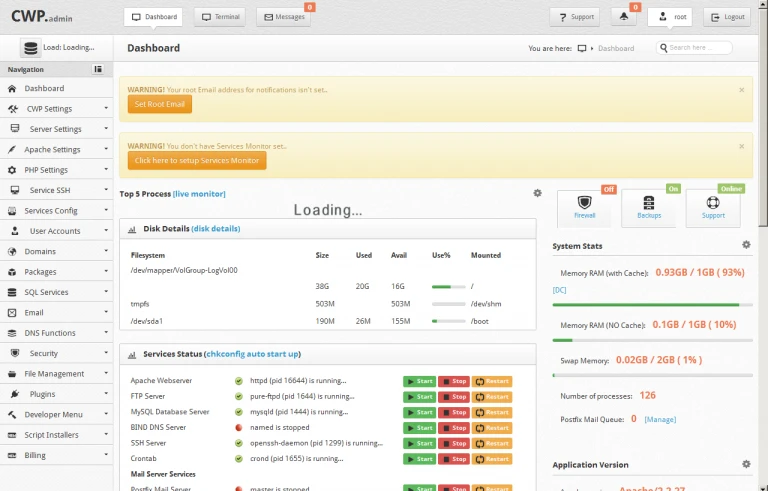The width and height of the screenshot is (768, 491).
Task: Open the live monitor link
Action: (199, 194)
